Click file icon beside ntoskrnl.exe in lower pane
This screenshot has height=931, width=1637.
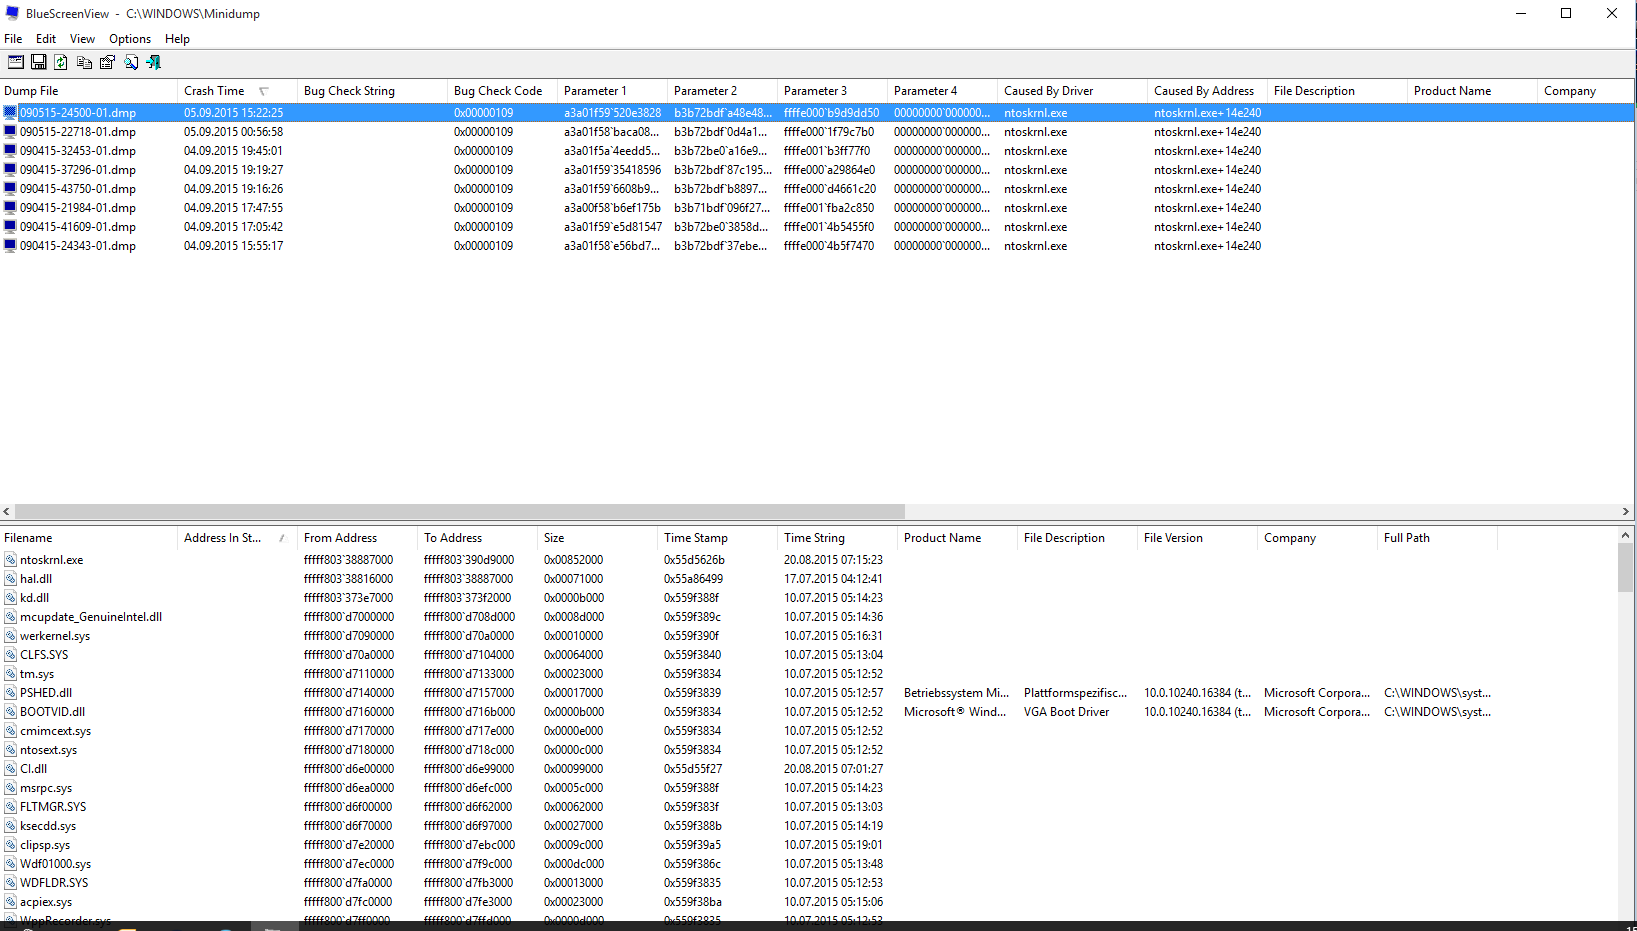[10, 560]
